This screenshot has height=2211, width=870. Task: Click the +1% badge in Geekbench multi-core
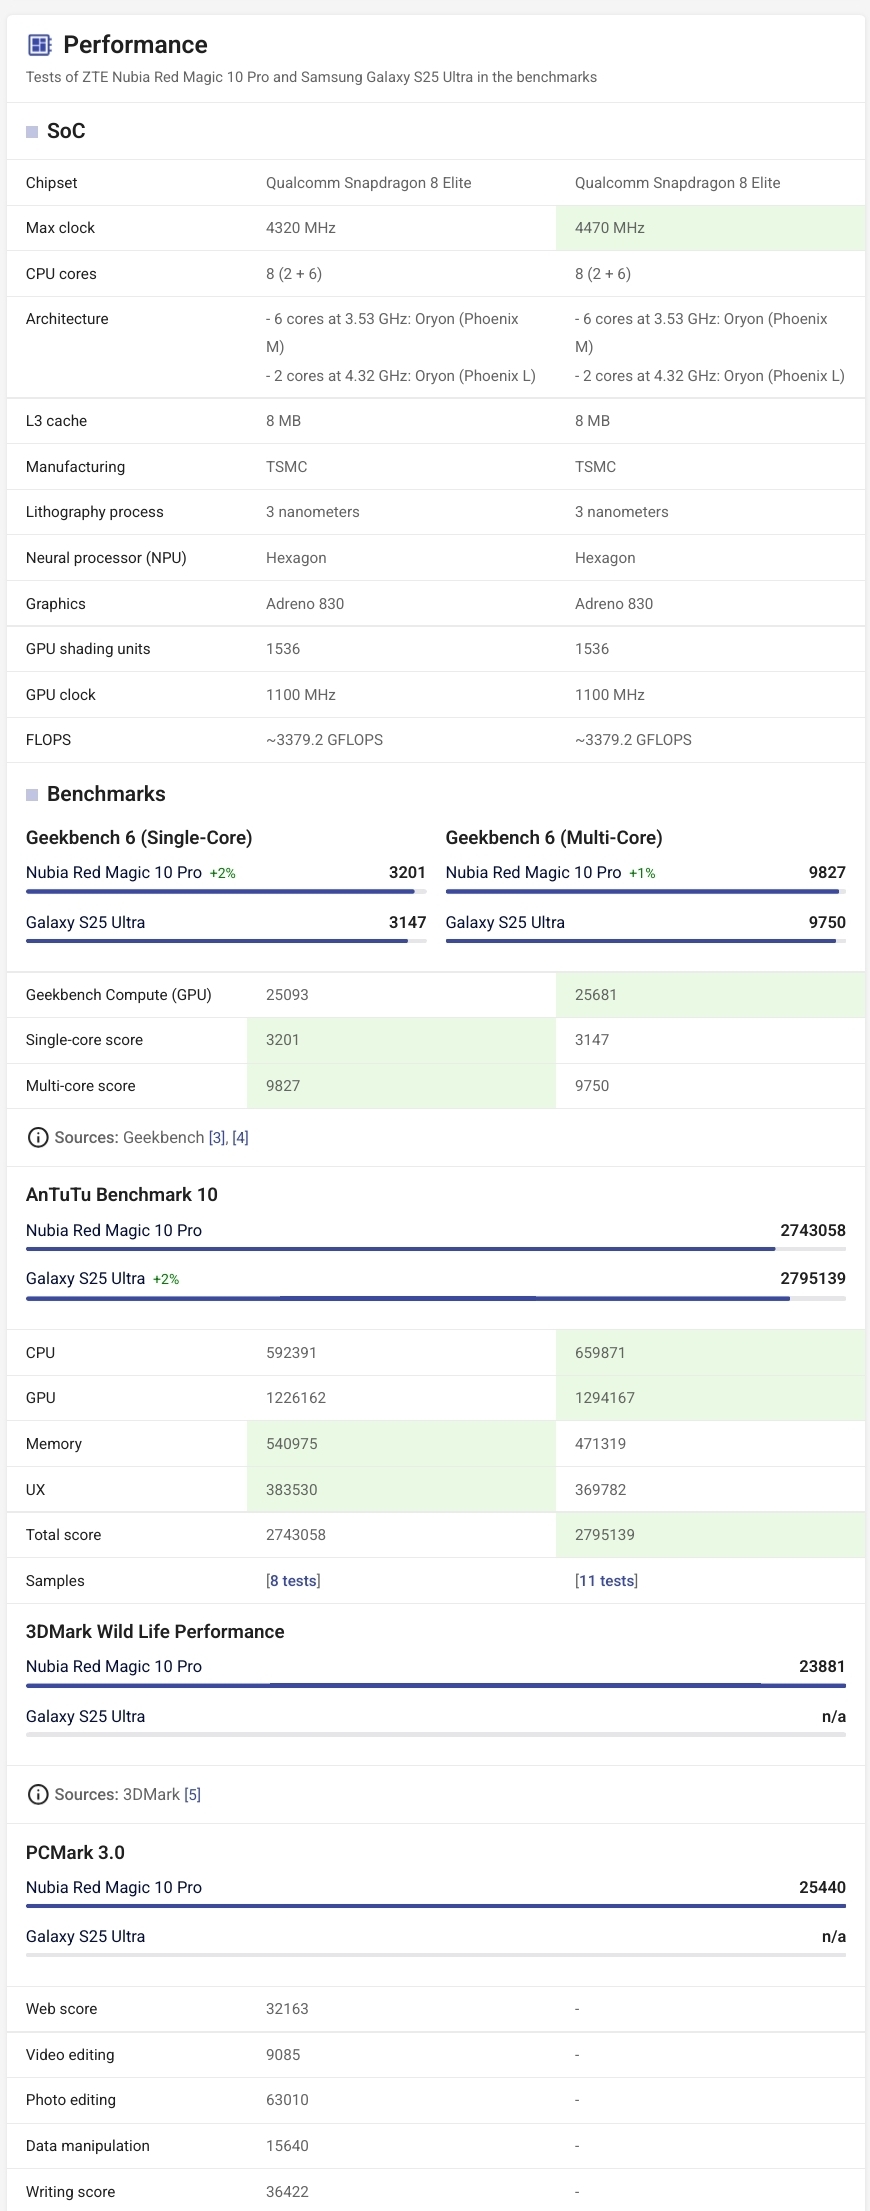[x=642, y=873]
